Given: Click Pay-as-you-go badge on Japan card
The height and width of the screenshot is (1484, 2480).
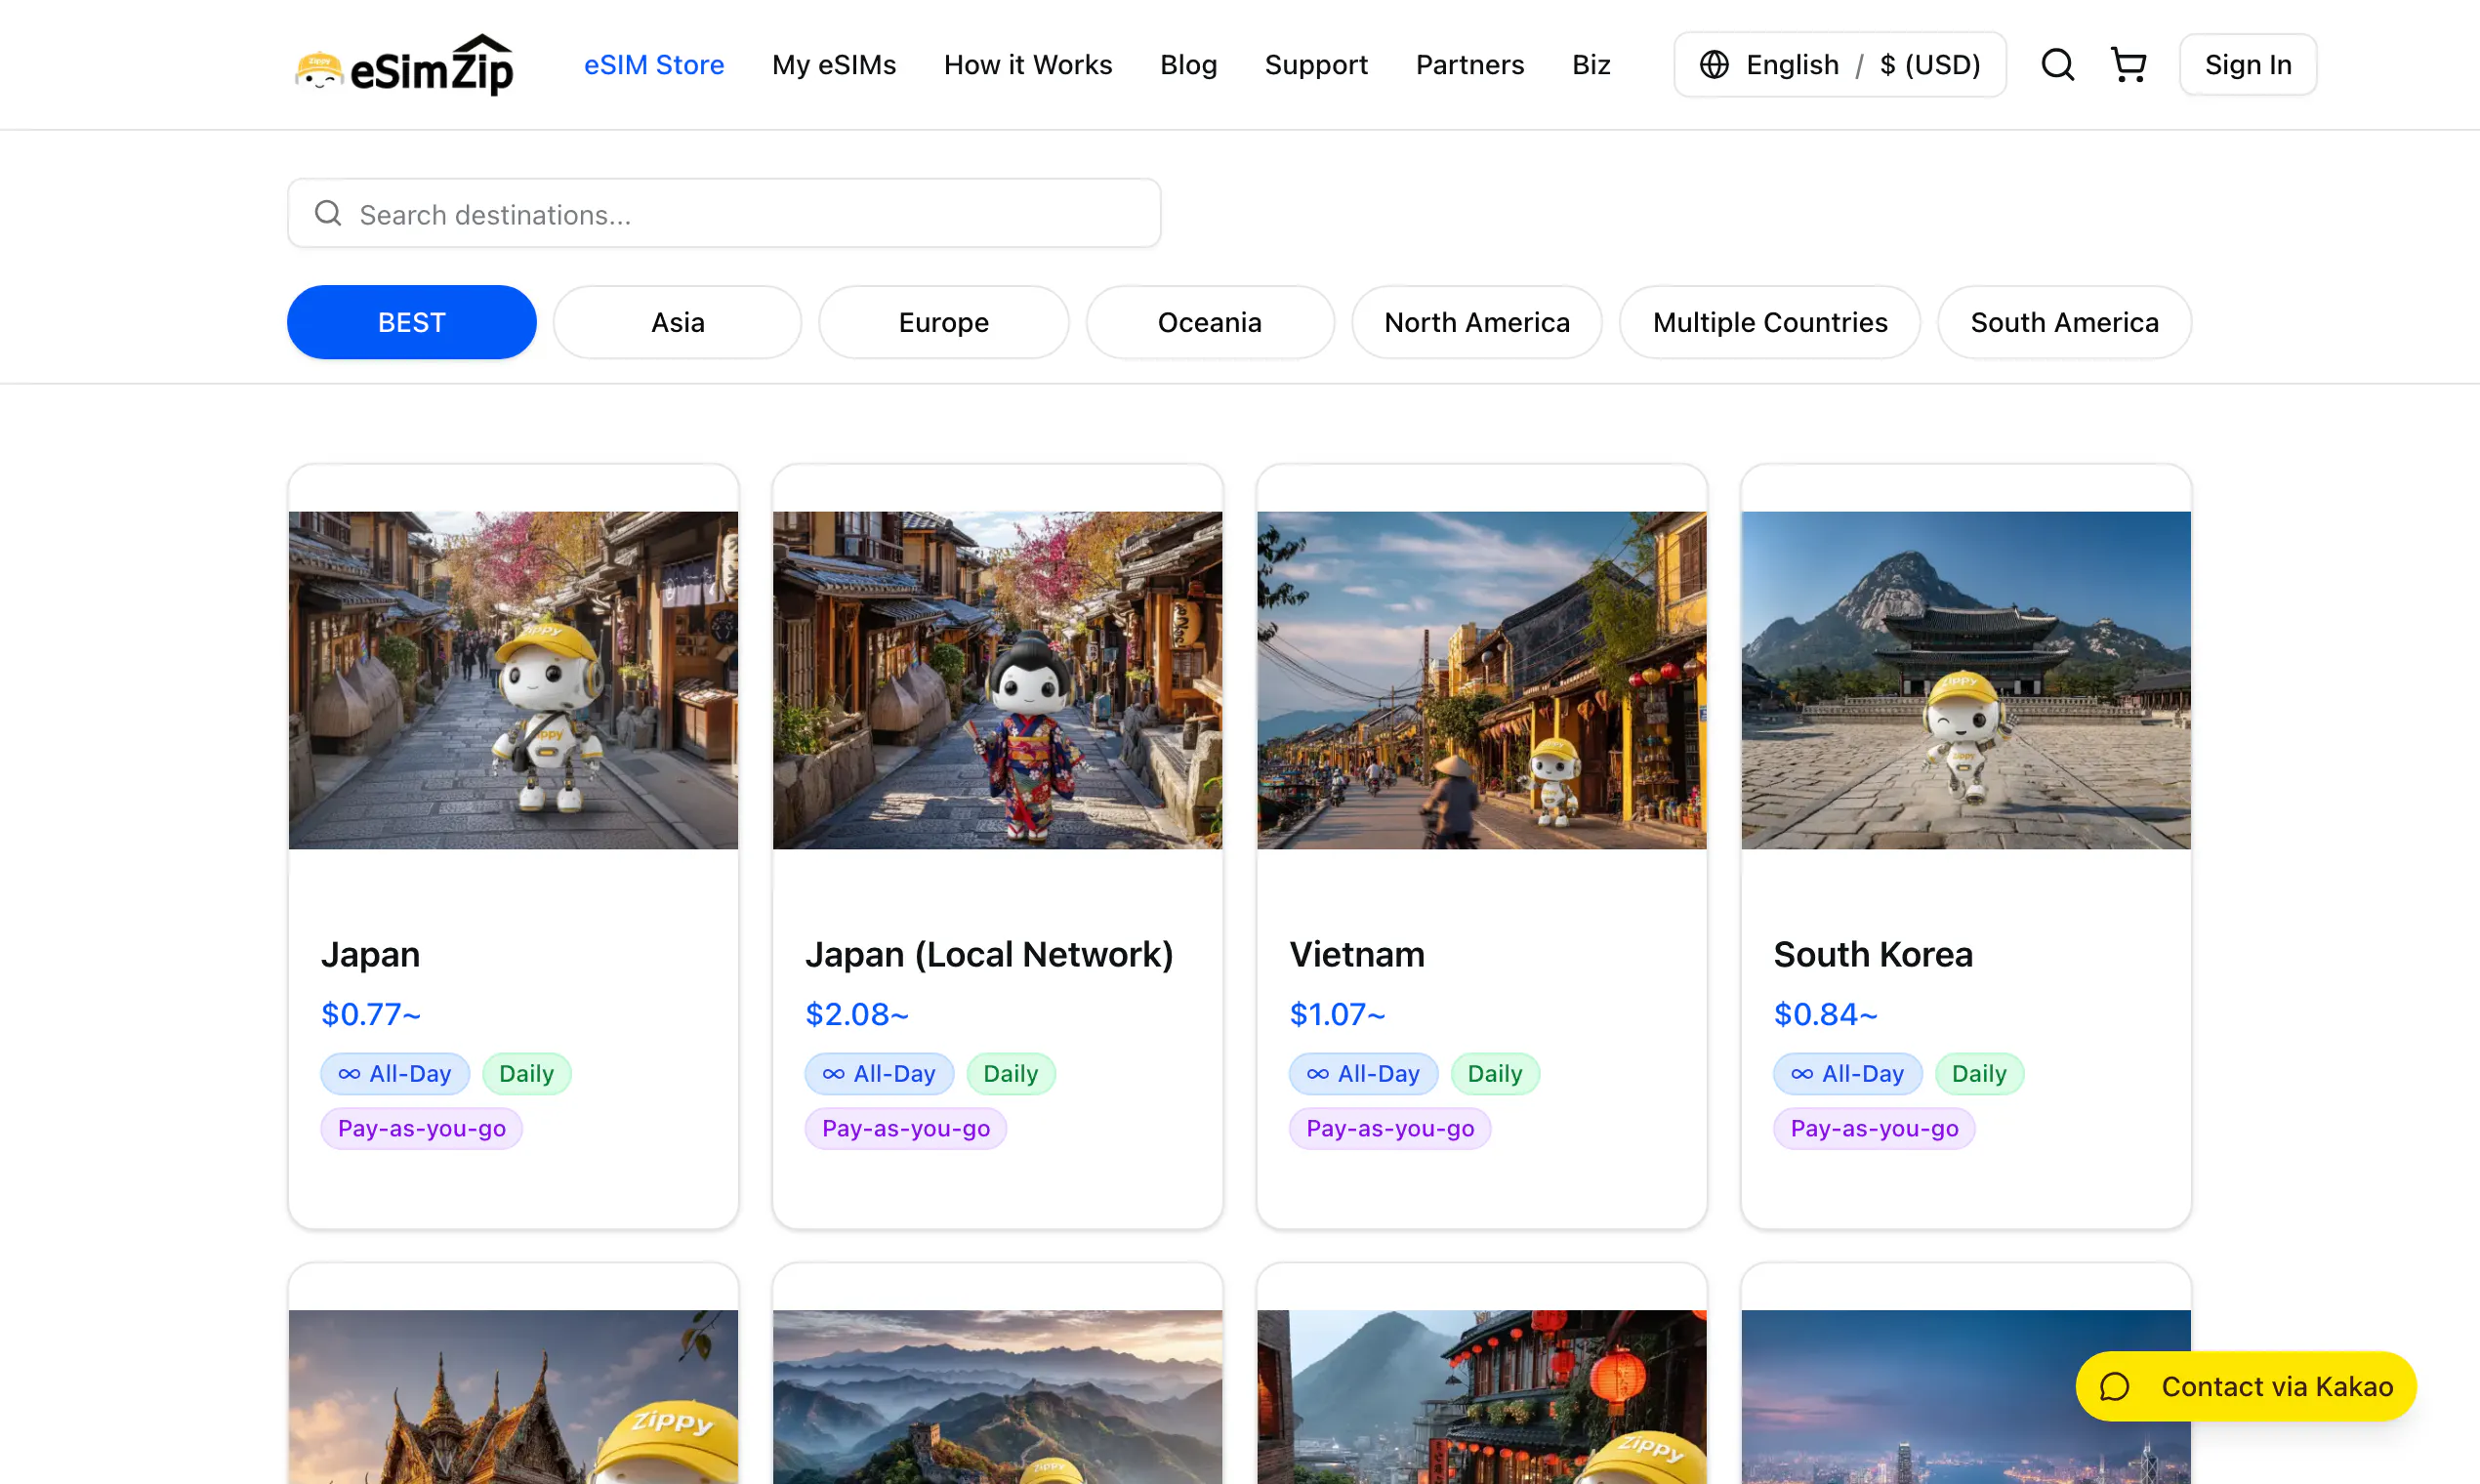Looking at the screenshot, I should tap(422, 1128).
